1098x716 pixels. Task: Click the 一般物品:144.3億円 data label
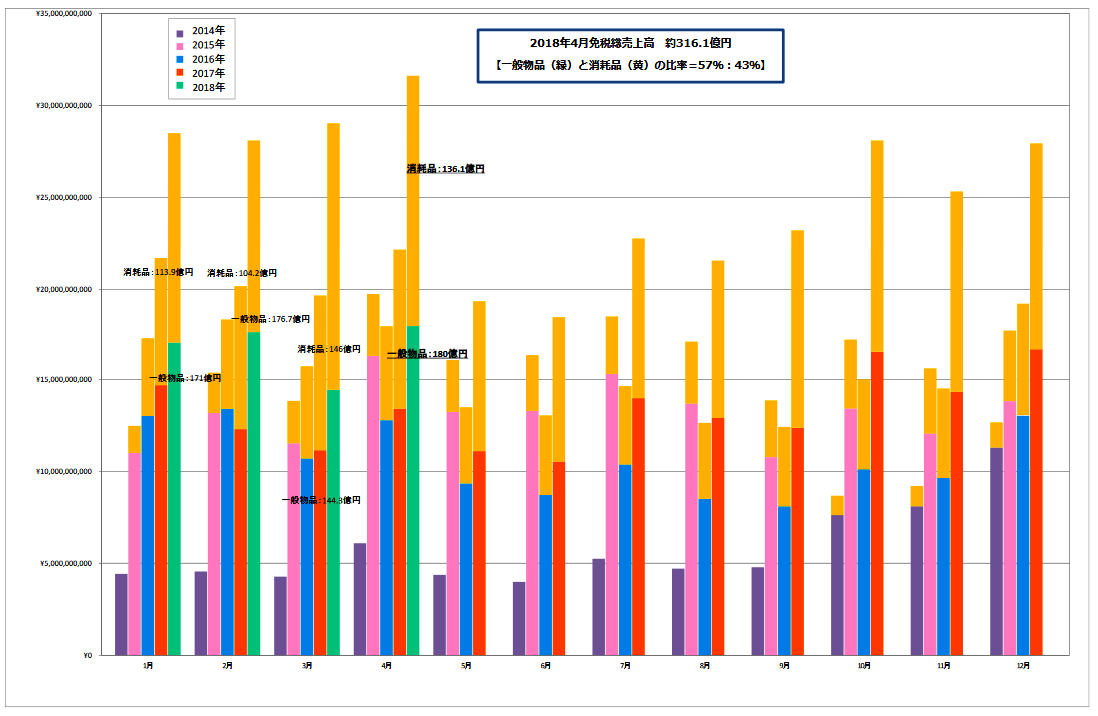pyautogui.click(x=320, y=500)
